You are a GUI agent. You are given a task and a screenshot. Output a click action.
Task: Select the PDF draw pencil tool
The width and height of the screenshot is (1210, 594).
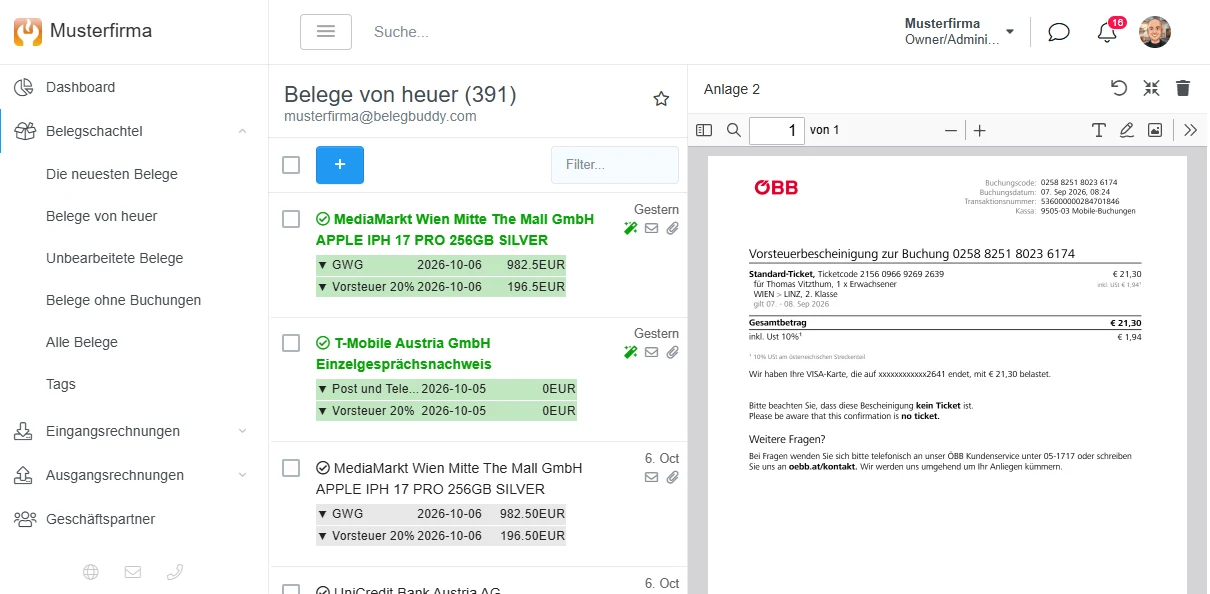pyautogui.click(x=1127, y=130)
